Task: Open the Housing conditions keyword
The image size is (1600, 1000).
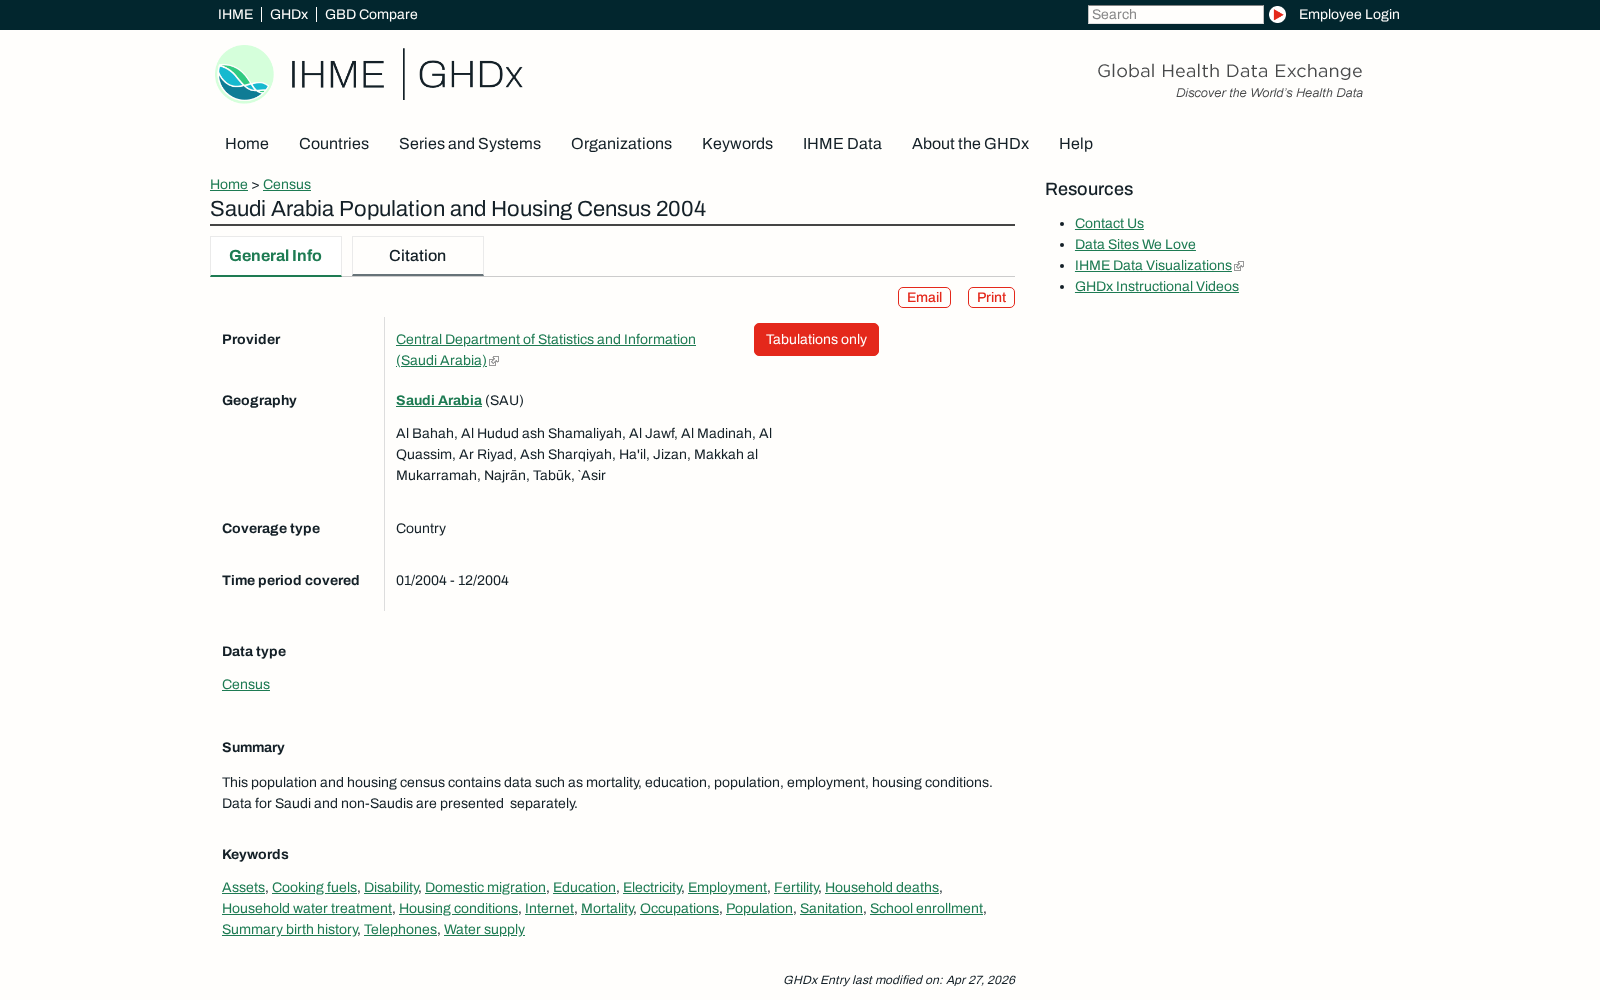Action: [458, 908]
